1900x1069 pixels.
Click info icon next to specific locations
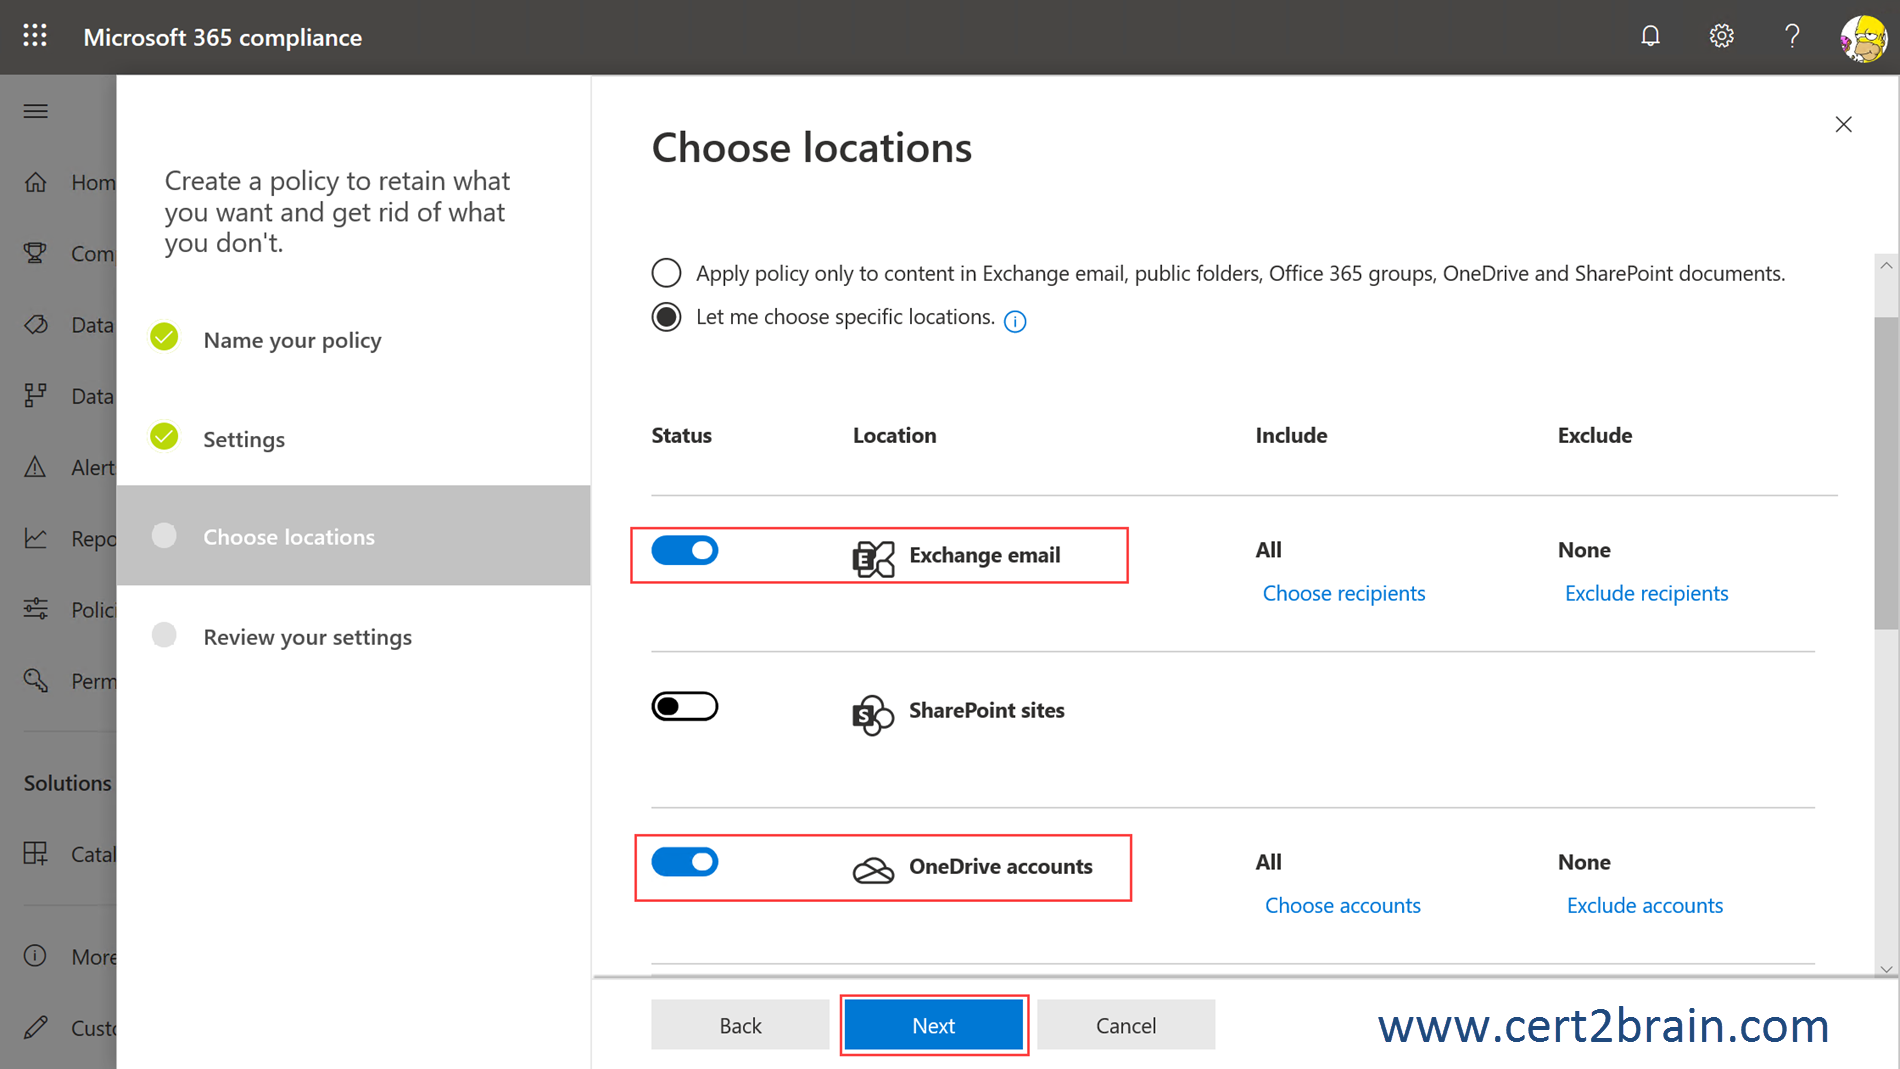[1015, 321]
